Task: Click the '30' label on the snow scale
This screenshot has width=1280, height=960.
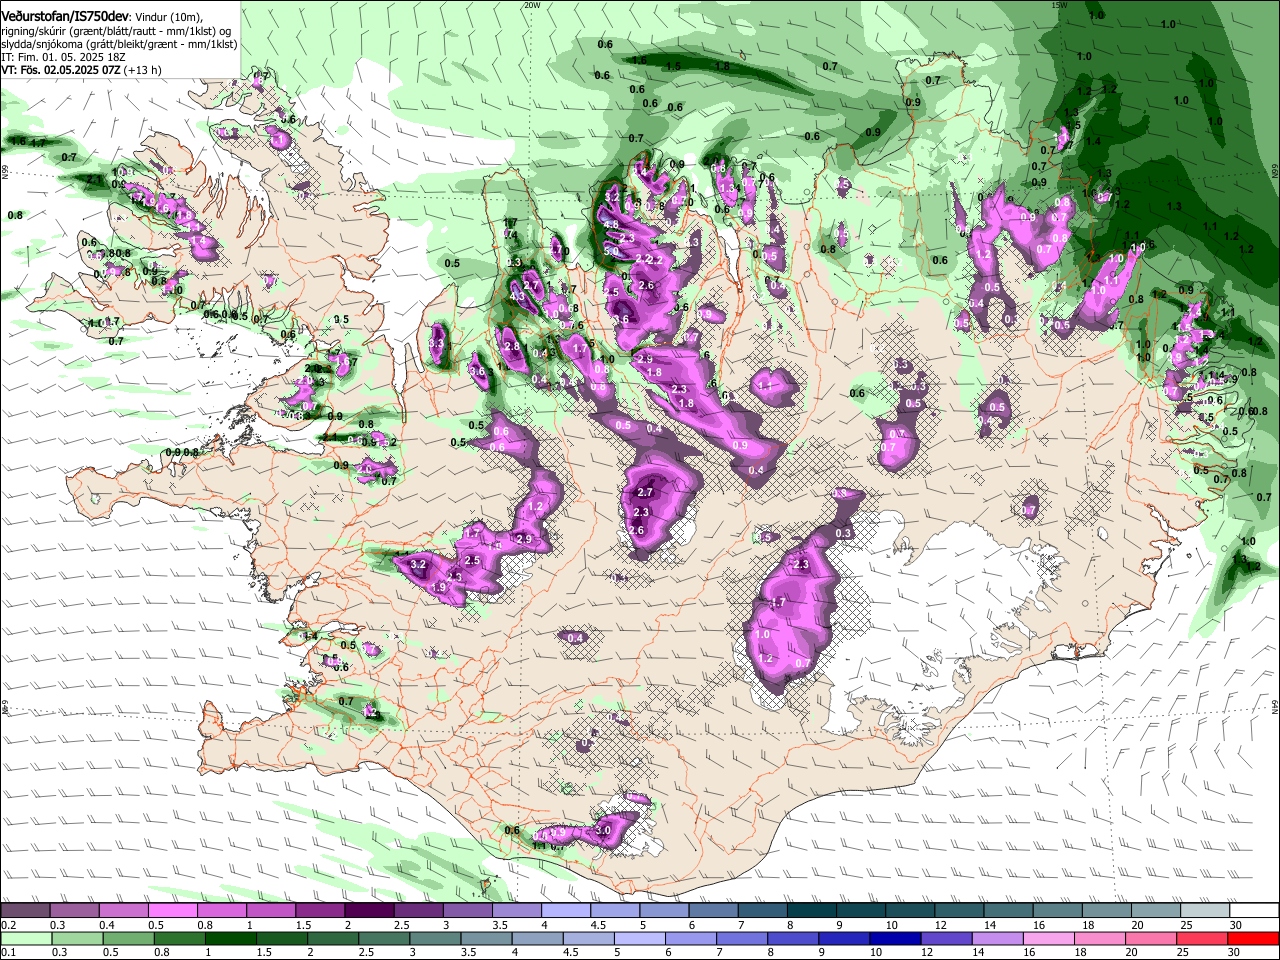Action: point(1235,925)
